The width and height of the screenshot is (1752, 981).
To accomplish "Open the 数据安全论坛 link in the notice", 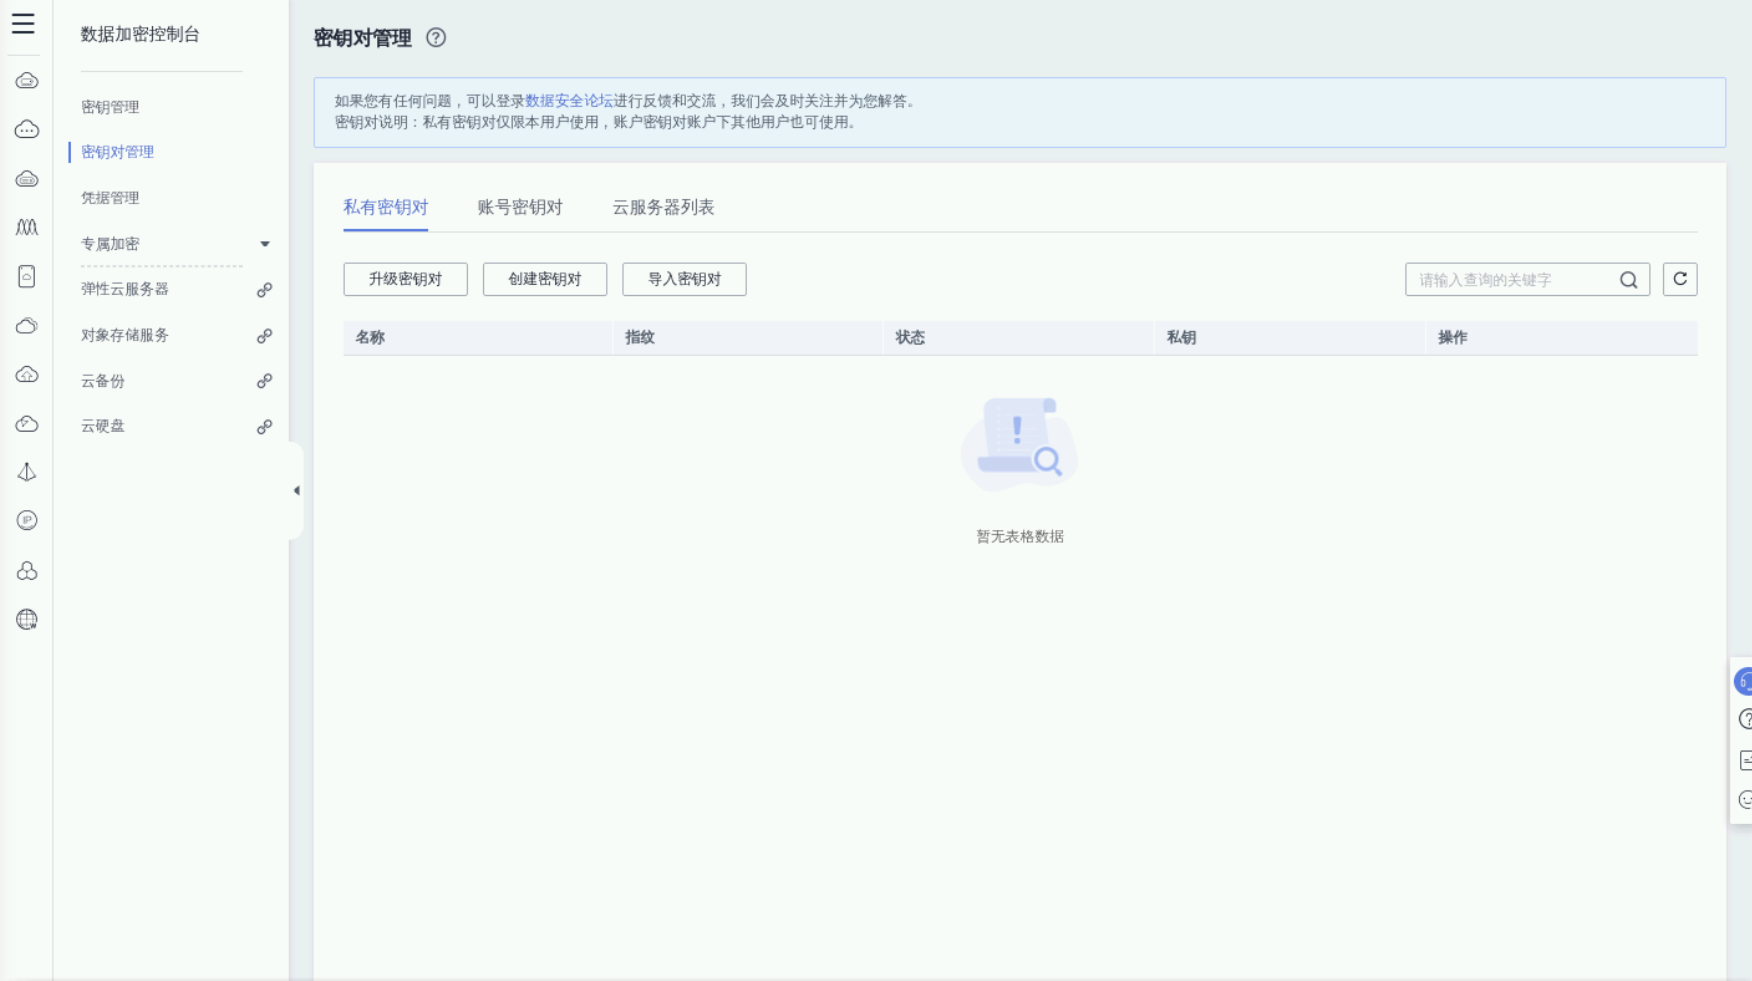I will pyautogui.click(x=569, y=101).
